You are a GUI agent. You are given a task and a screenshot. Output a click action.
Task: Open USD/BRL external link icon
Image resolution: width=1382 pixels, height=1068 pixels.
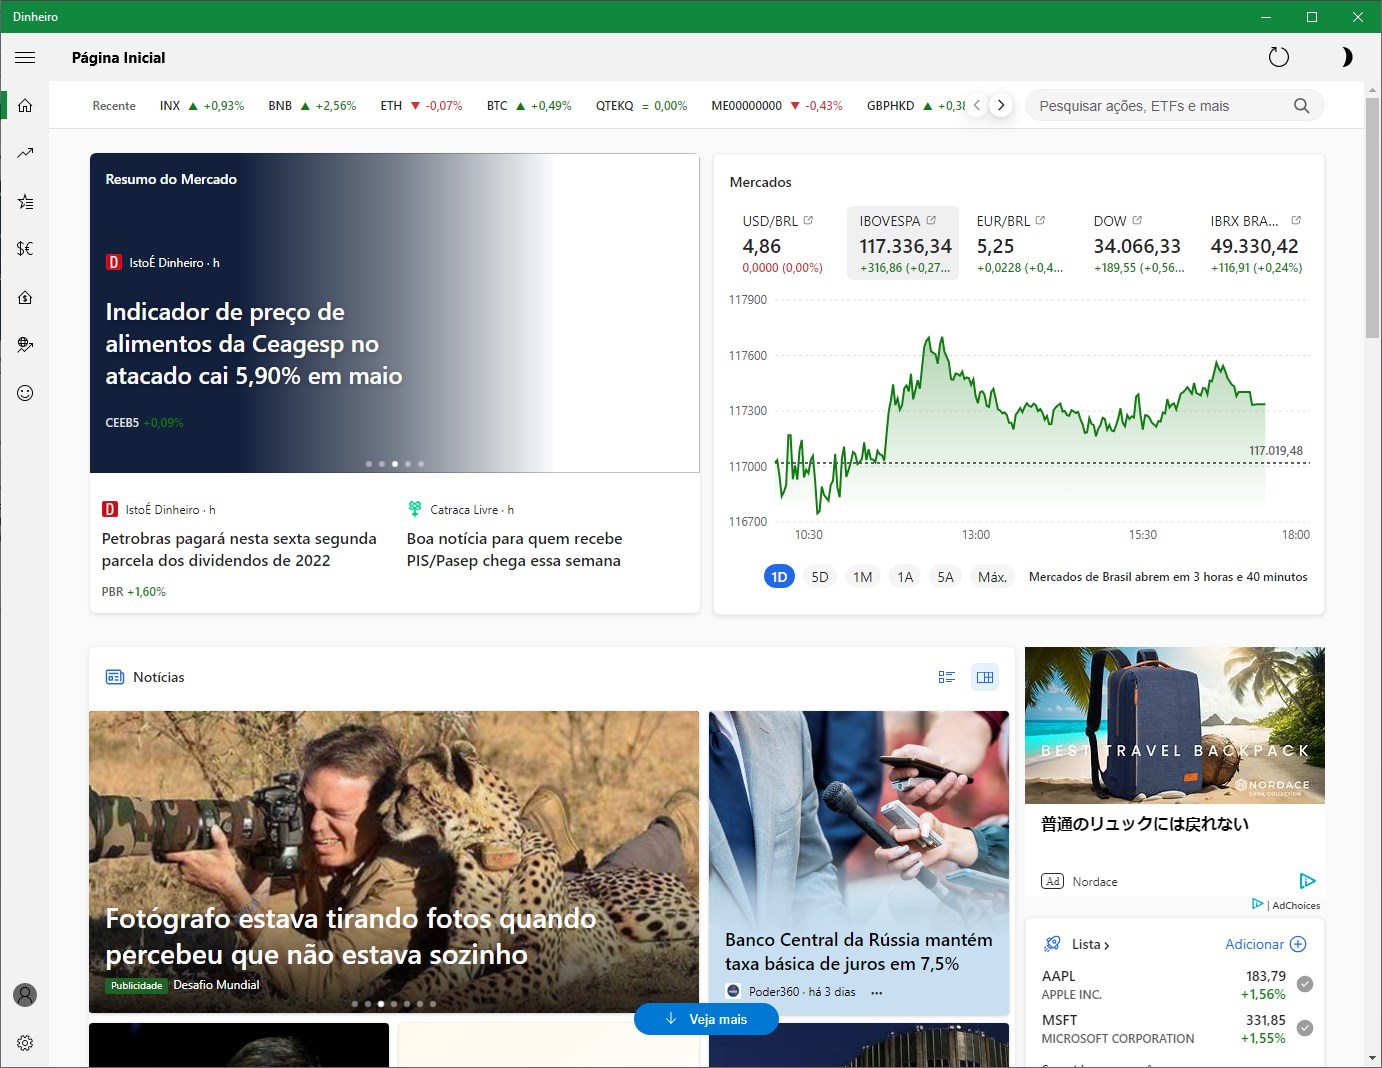(x=808, y=220)
